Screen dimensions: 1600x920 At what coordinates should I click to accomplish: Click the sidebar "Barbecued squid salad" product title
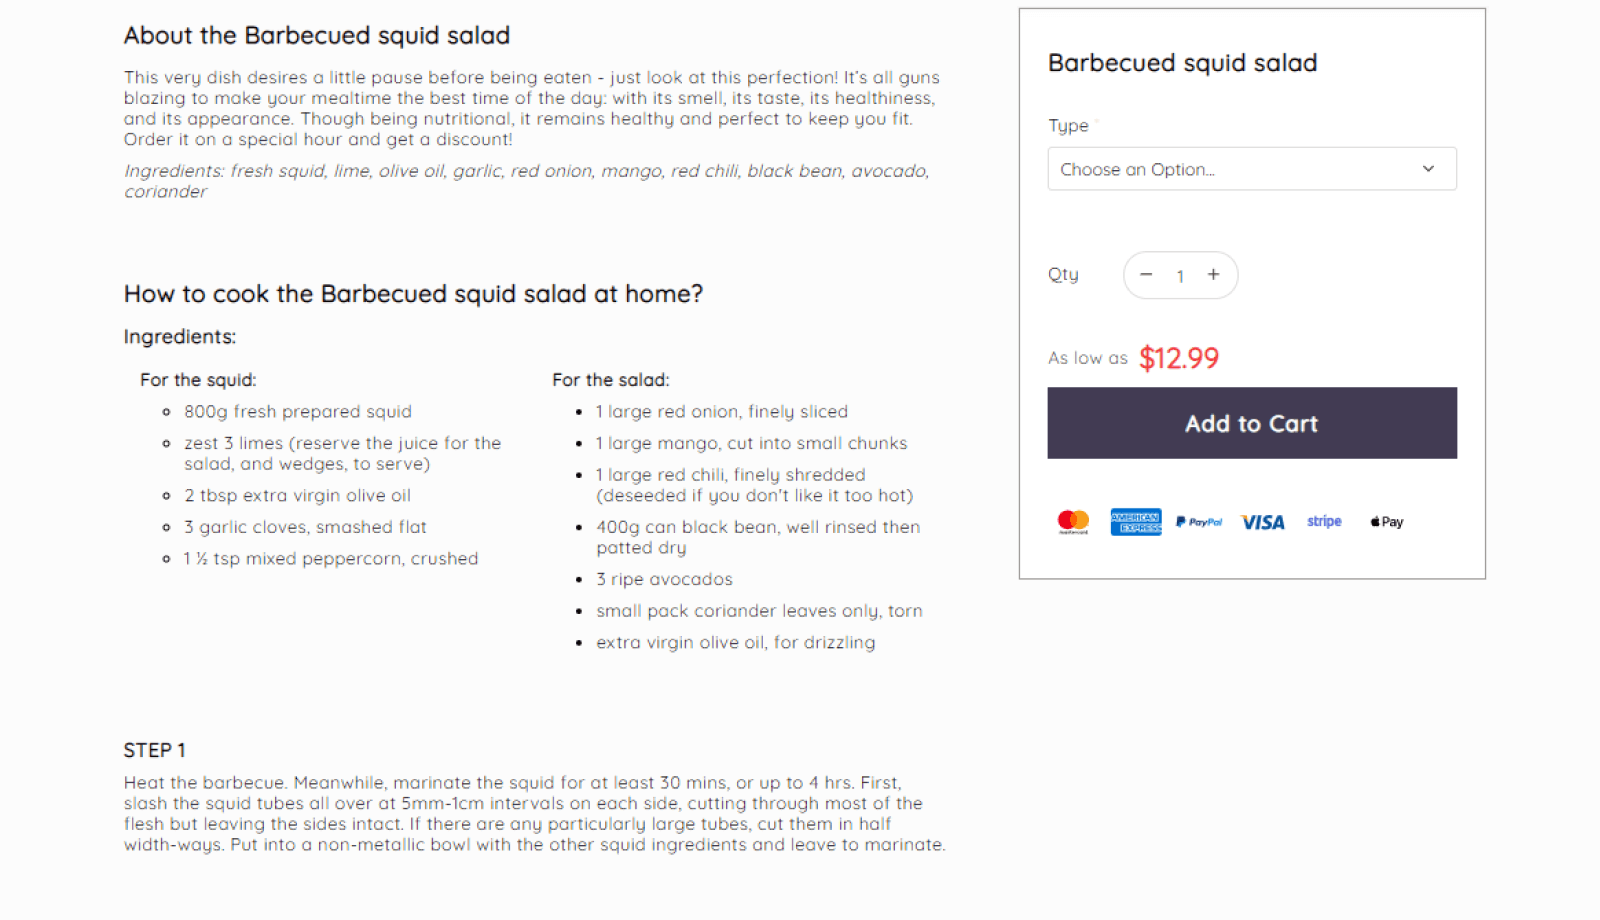coord(1182,63)
